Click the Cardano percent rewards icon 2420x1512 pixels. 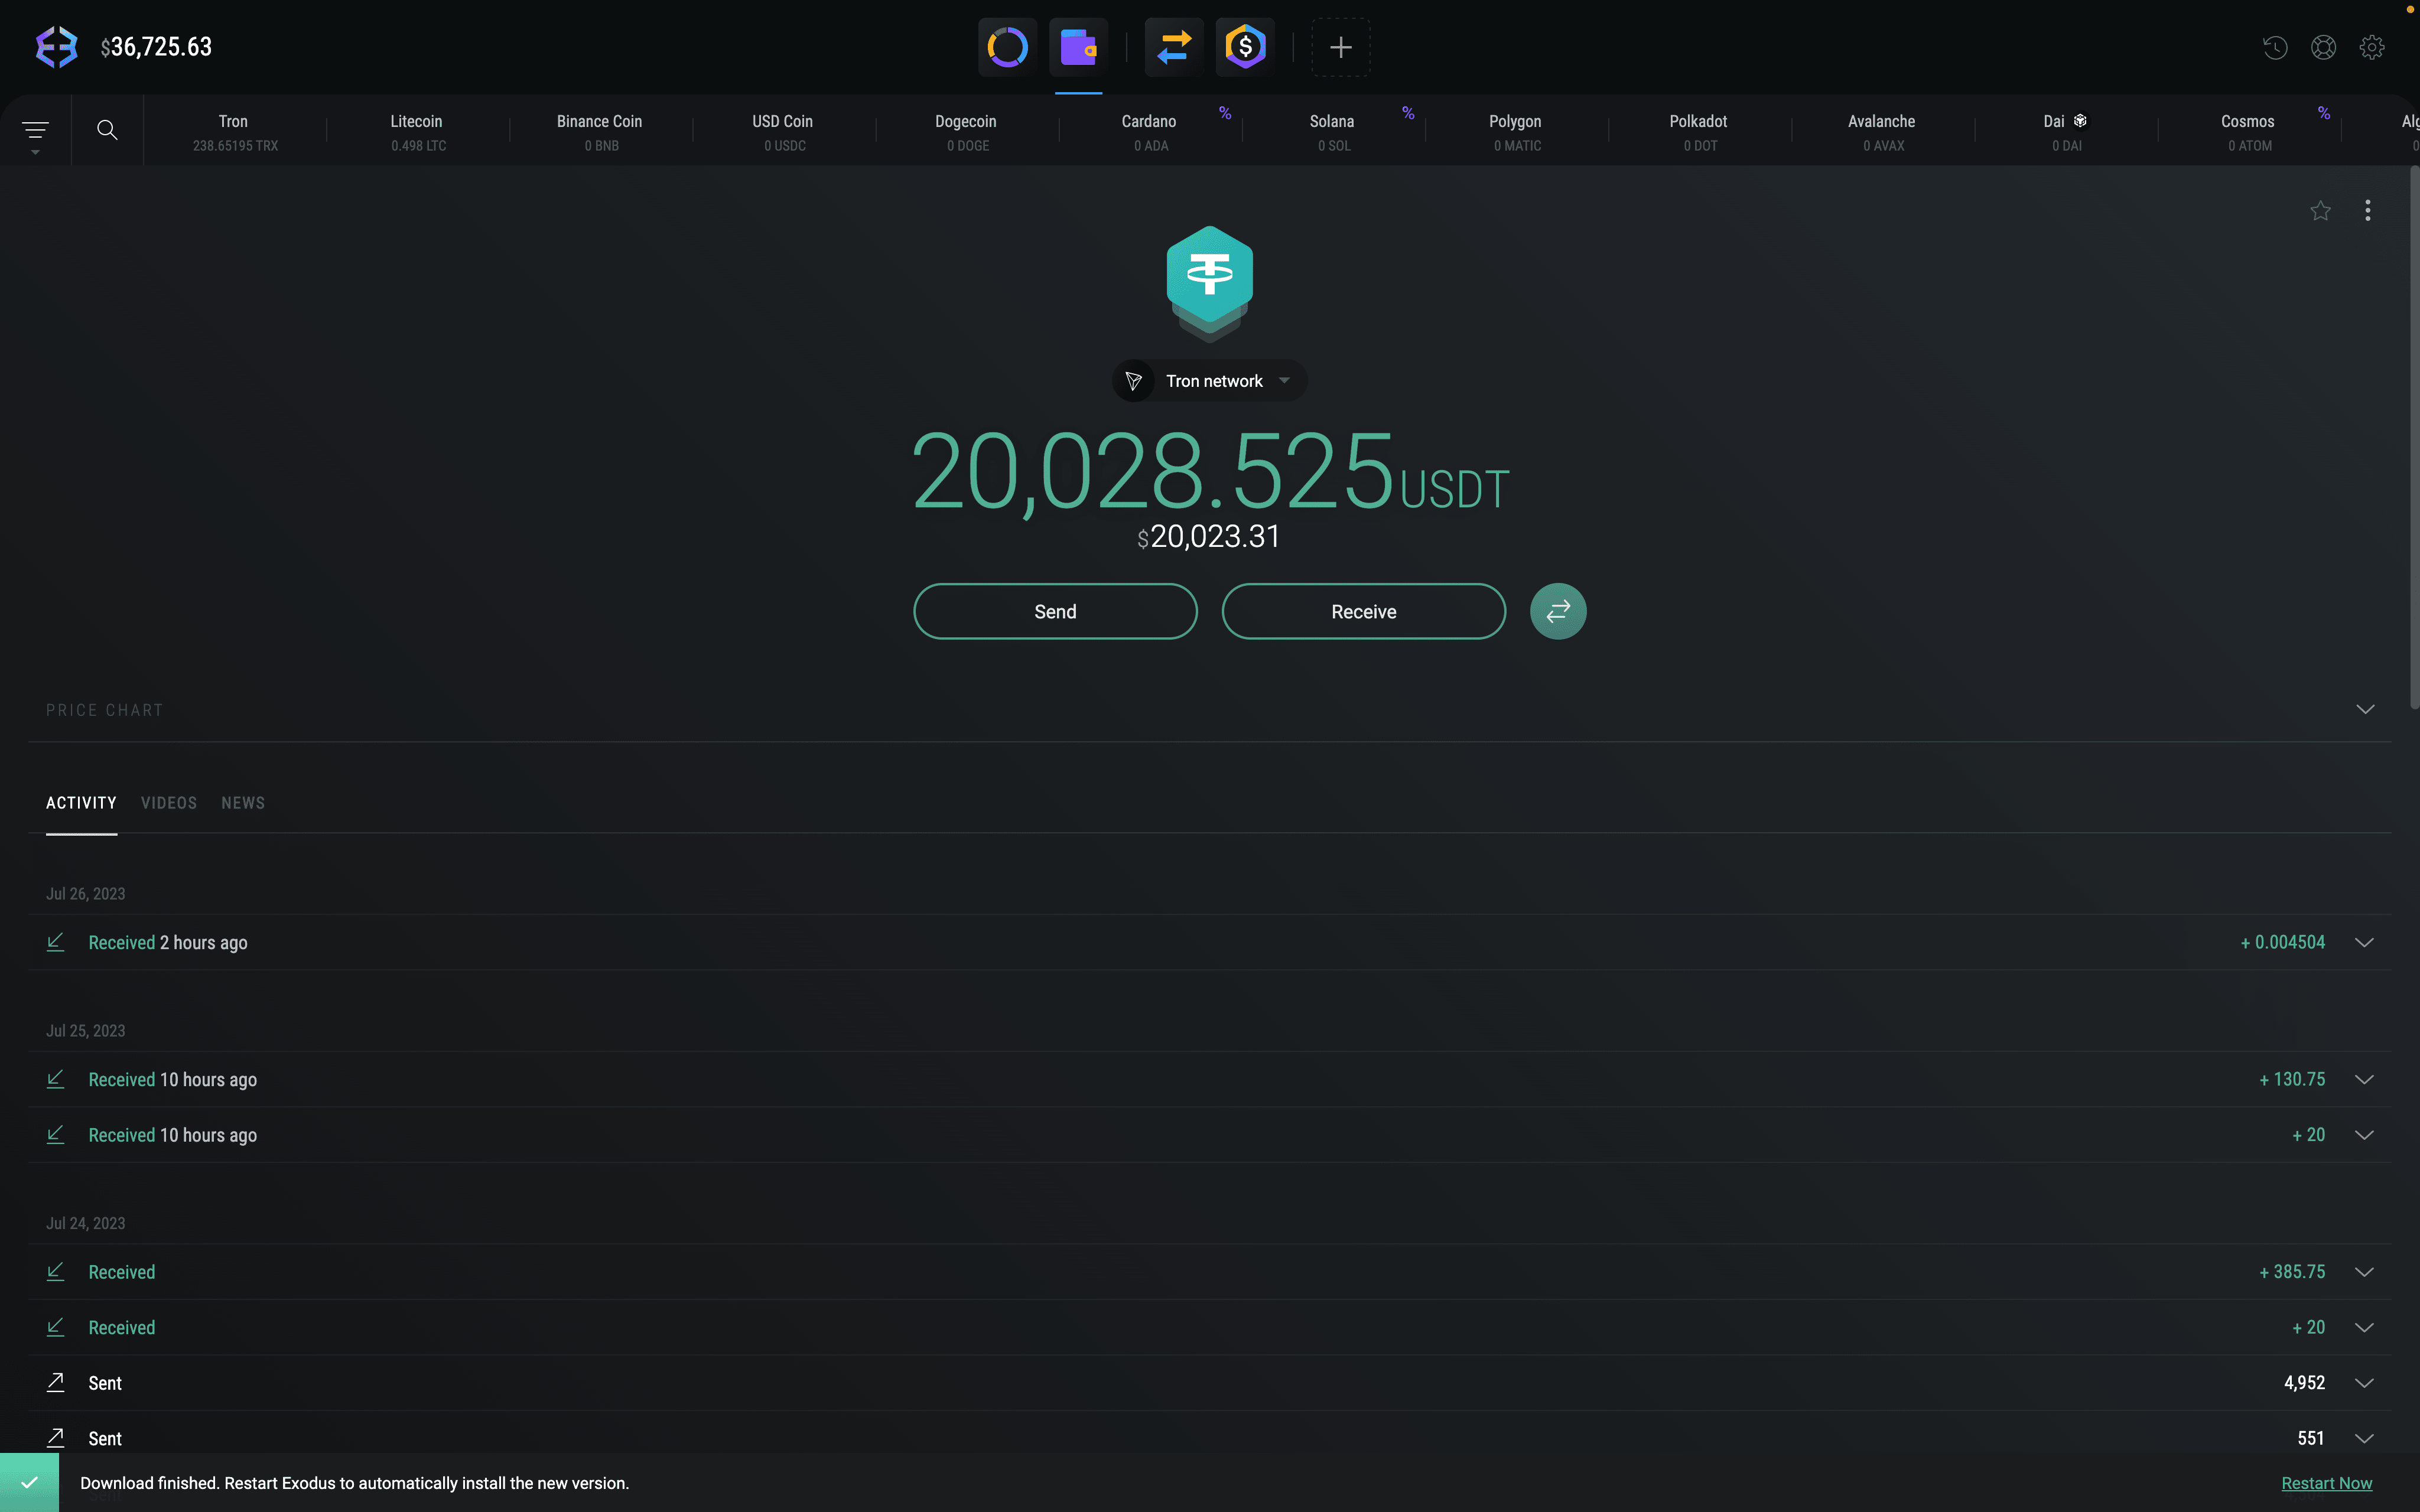1225,113
